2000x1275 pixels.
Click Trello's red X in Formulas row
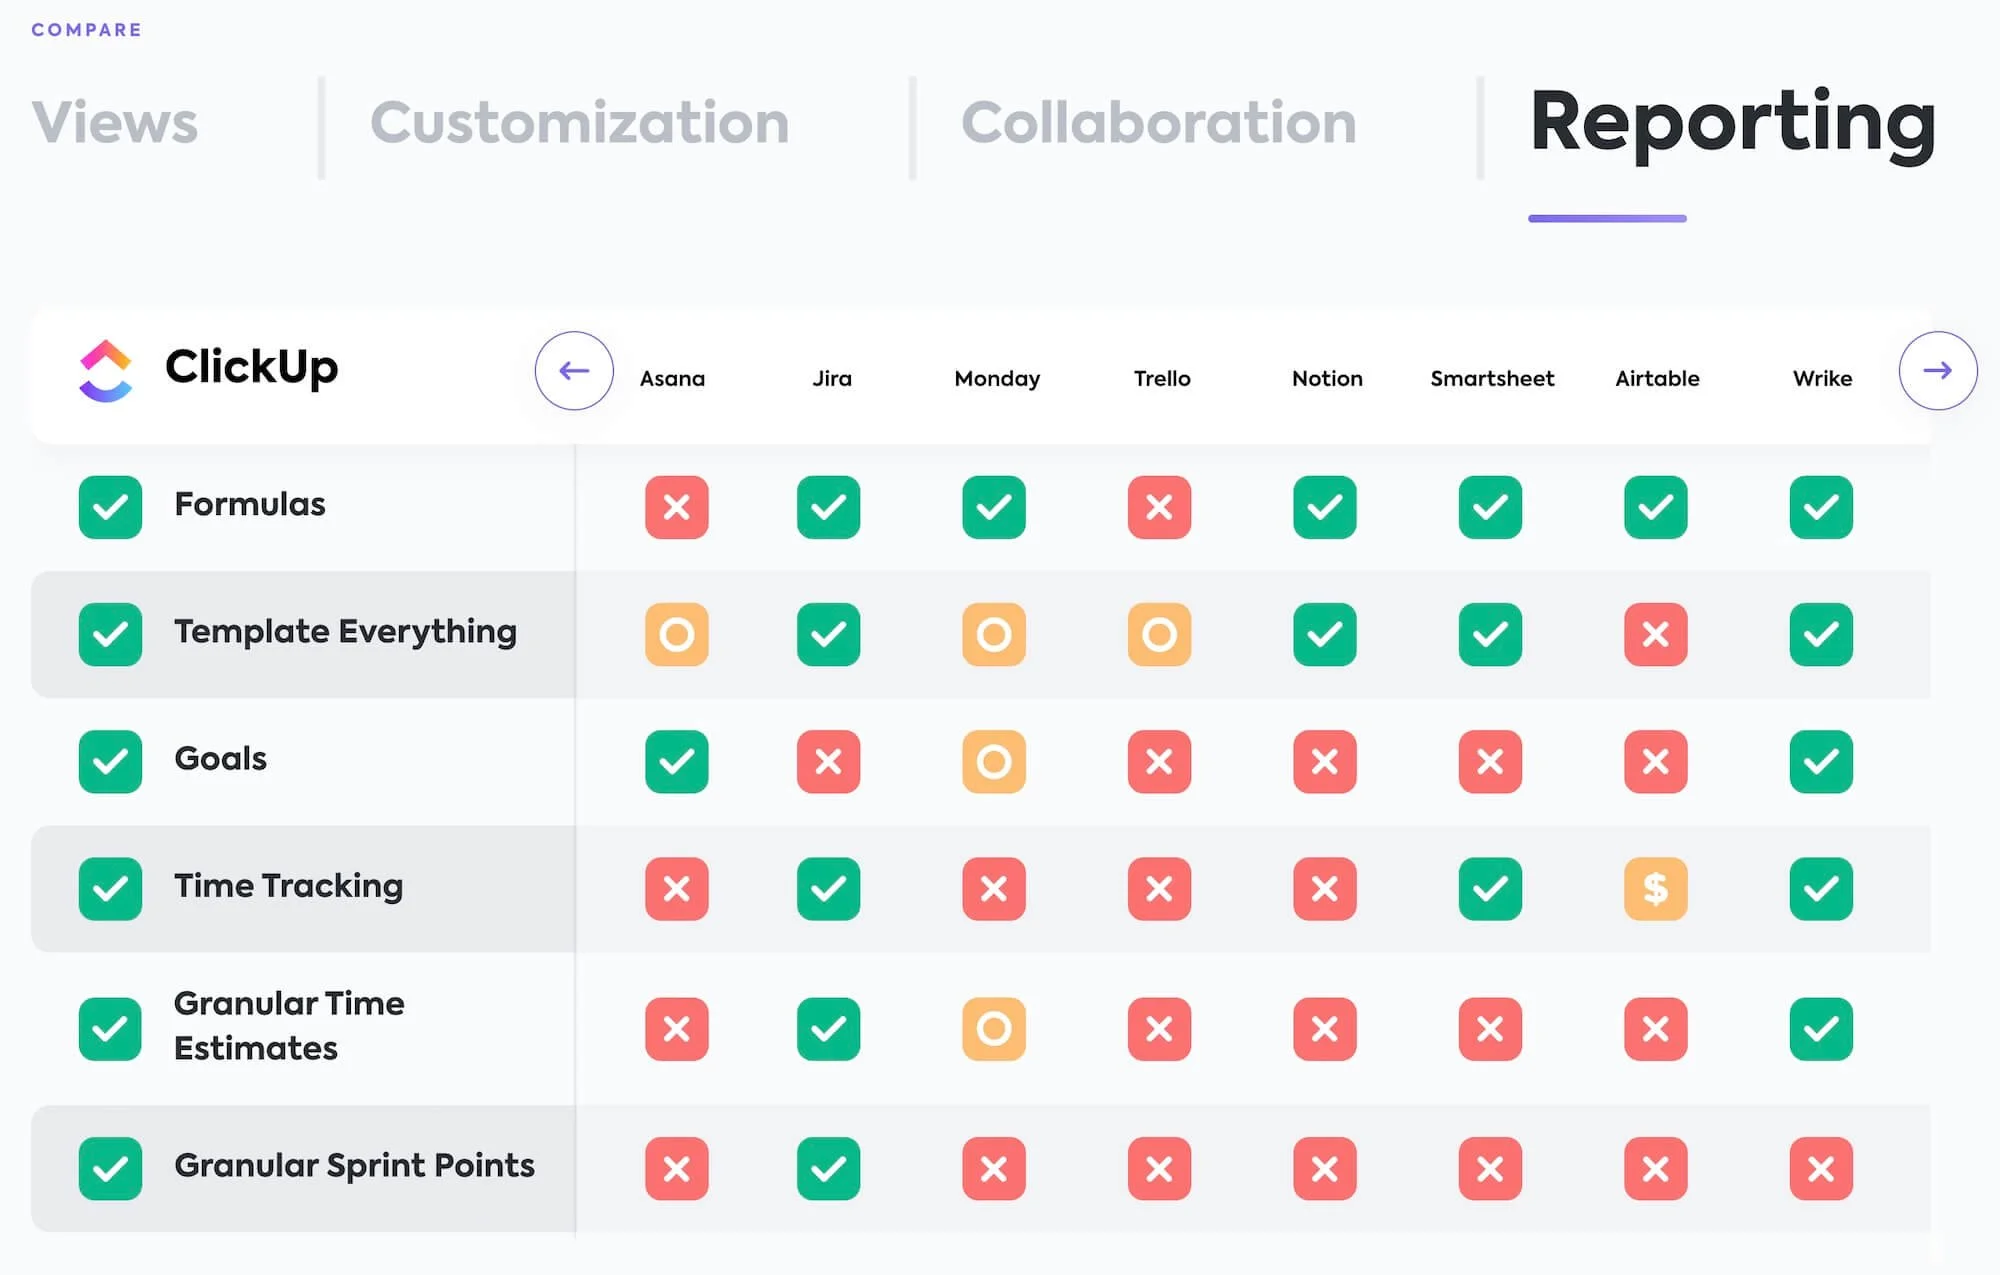point(1159,507)
